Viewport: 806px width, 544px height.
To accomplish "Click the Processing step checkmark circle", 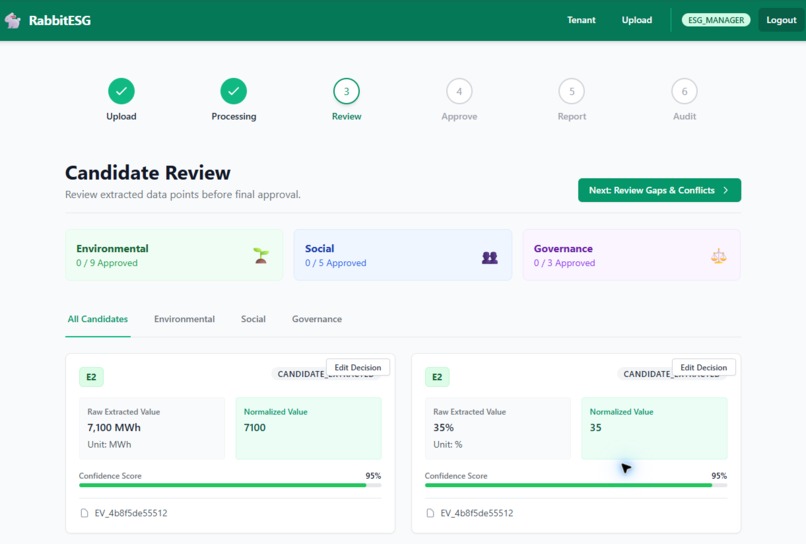I will click(234, 91).
